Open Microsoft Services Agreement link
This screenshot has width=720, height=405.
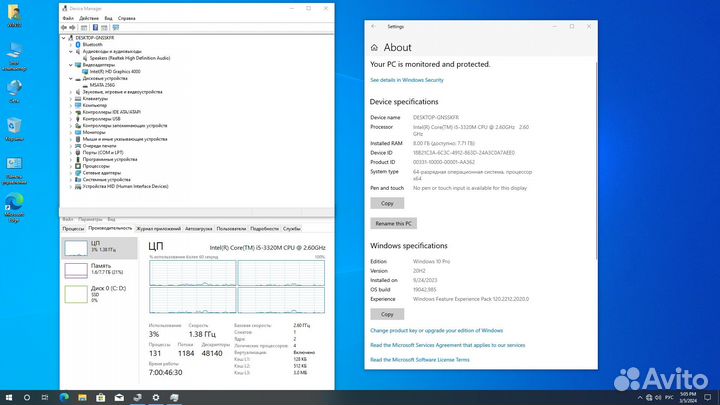click(448, 345)
